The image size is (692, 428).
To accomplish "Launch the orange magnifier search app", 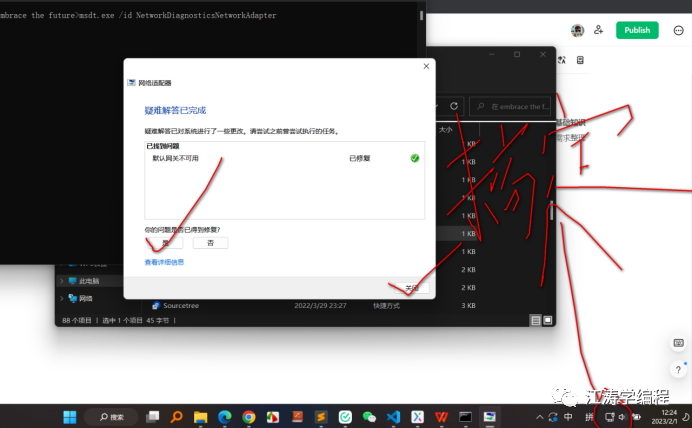I will 177,417.
